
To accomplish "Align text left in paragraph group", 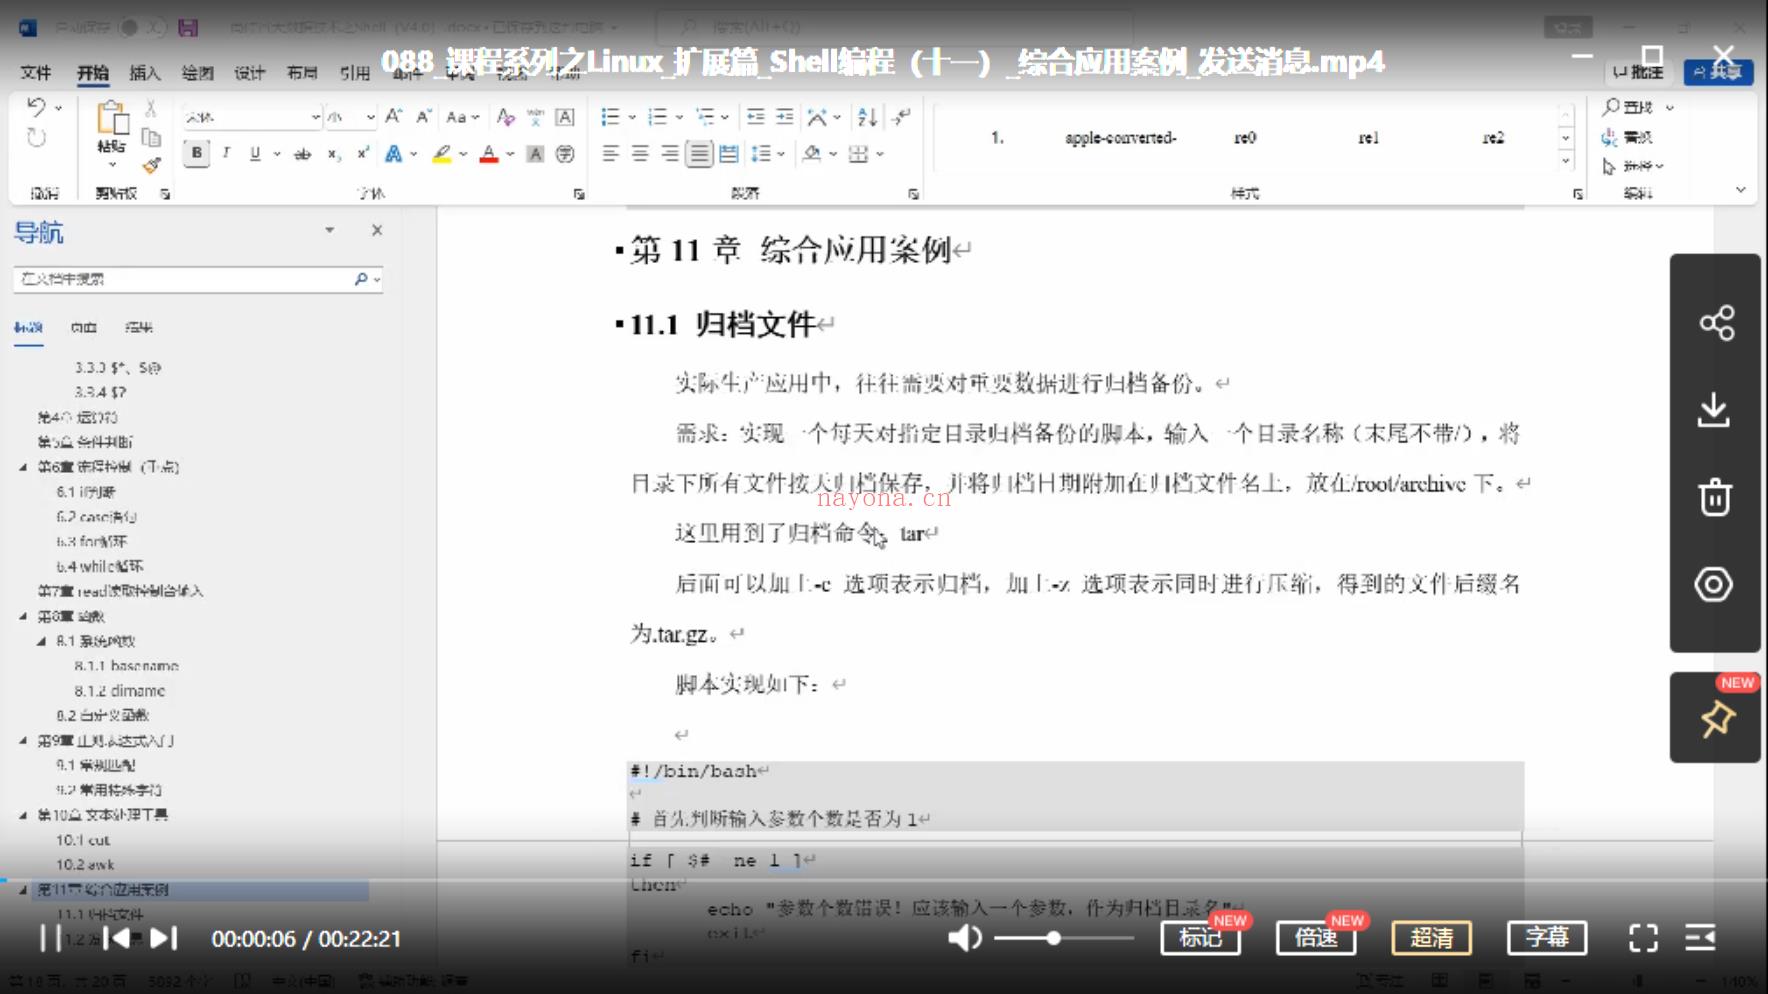I will click(611, 153).
